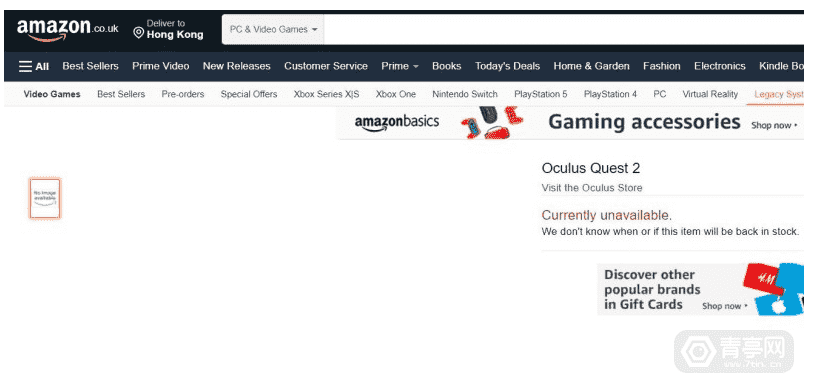Click Shop now on the Gaming accessories banner
Screen dimensions: 818x385
[x=774, y=126]
